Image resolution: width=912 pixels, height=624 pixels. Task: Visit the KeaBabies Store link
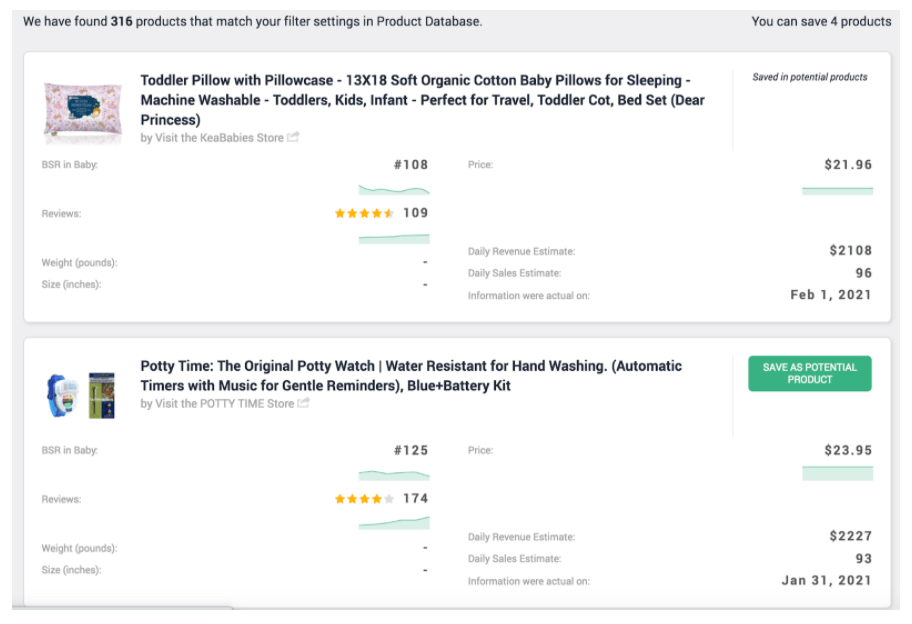(219, 138)
